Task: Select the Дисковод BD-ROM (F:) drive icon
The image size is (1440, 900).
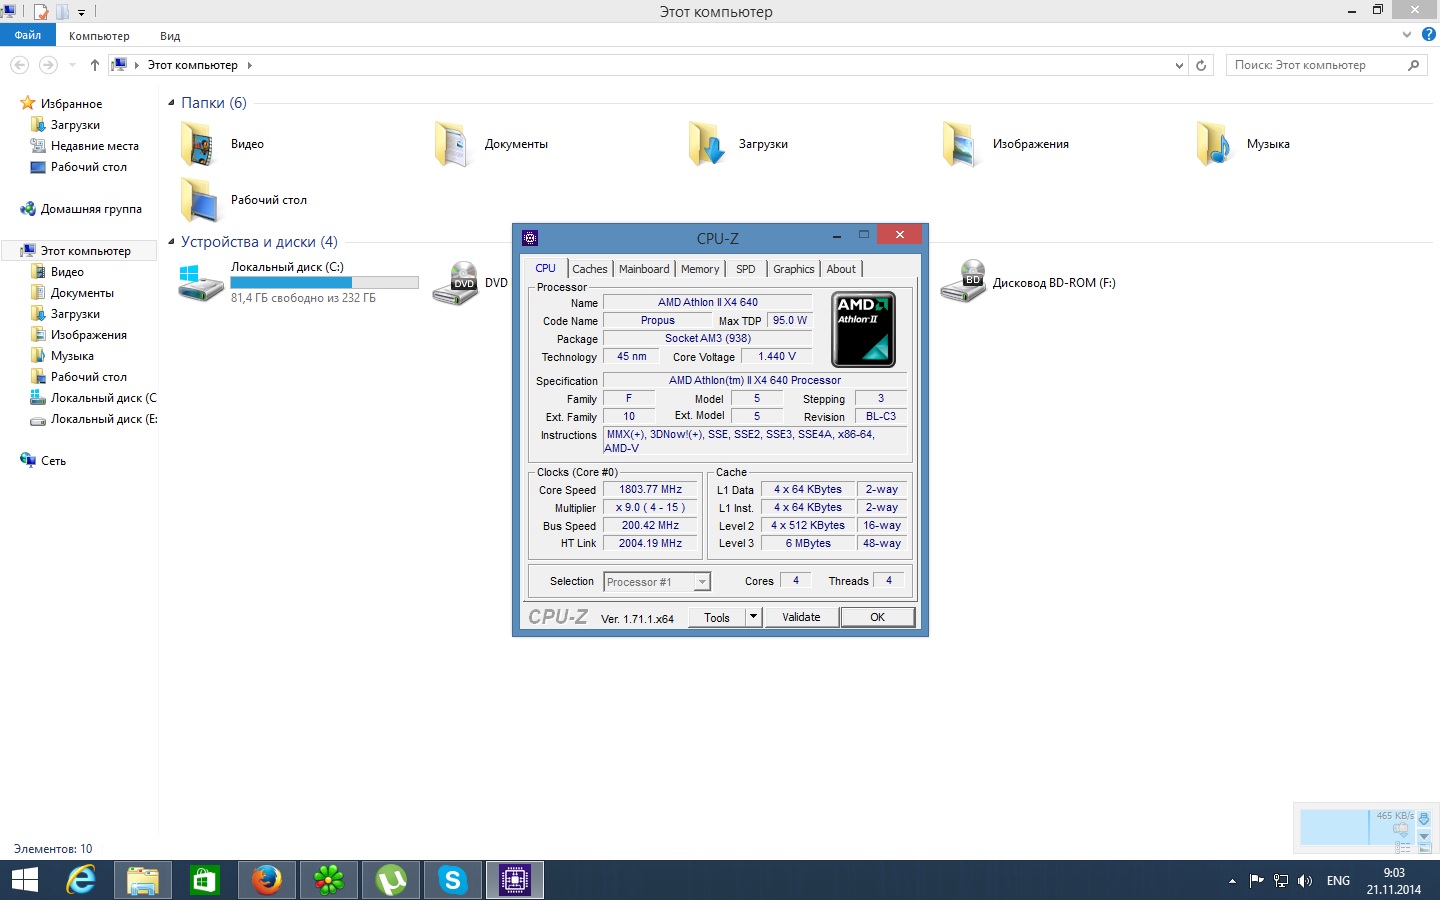Action: pos(962,283)
